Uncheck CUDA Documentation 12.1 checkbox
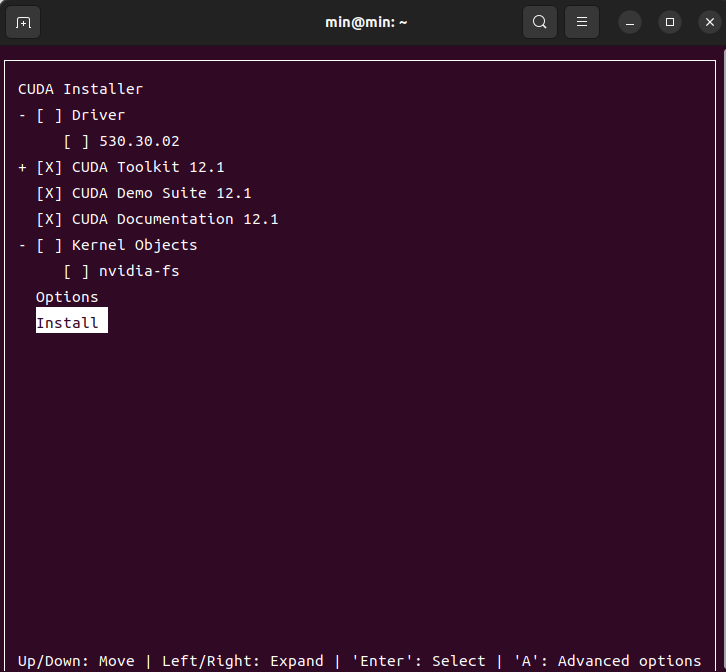This screenshot has width=726, height=672. (x=49, y=219)
